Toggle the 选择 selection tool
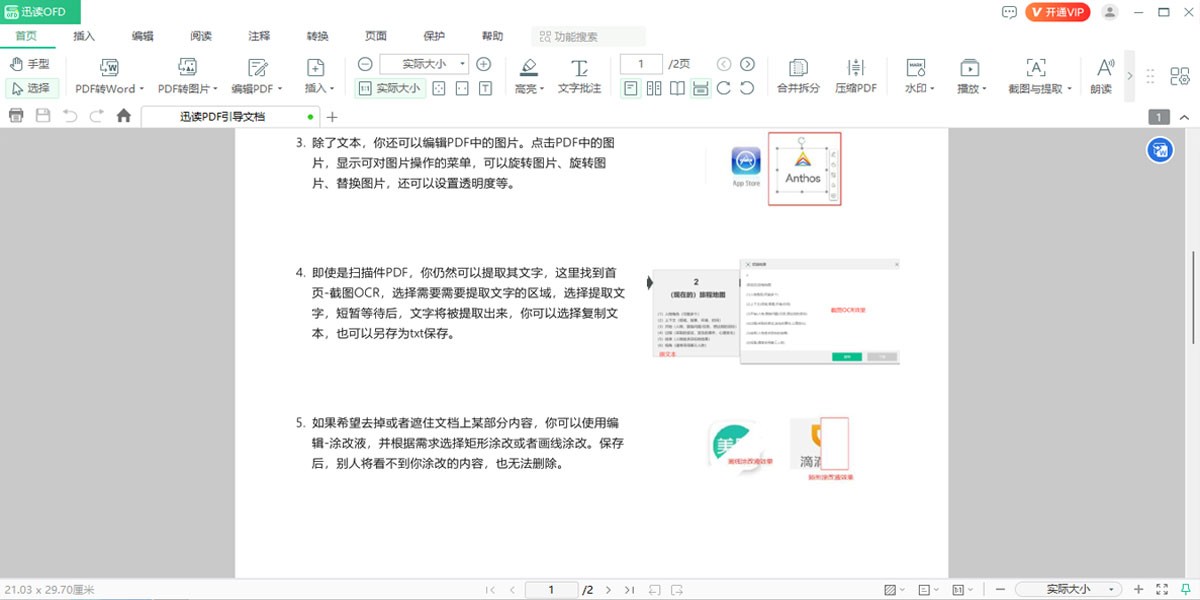 (x=31, y=88)
